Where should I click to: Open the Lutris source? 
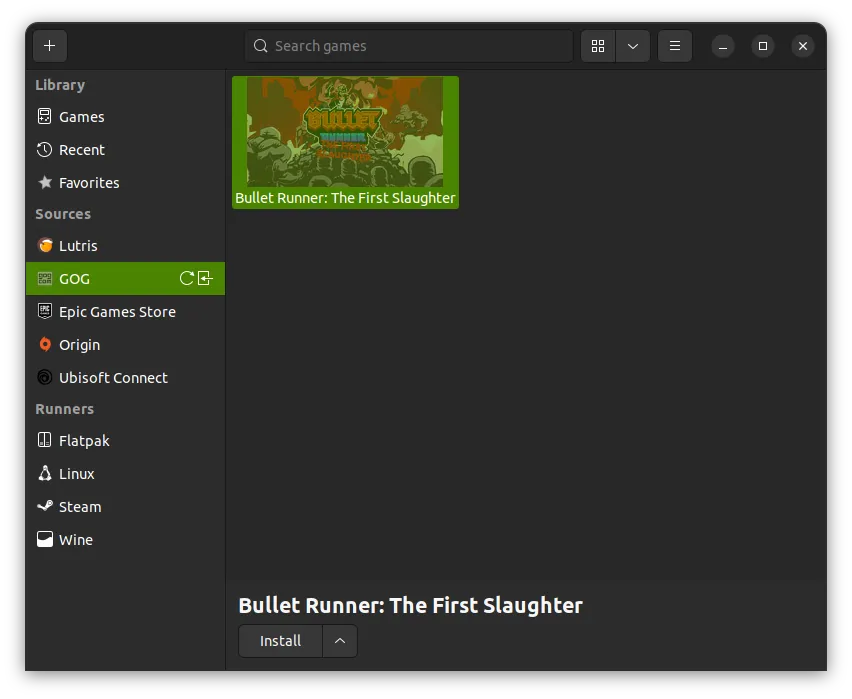(x=78, y=246)
